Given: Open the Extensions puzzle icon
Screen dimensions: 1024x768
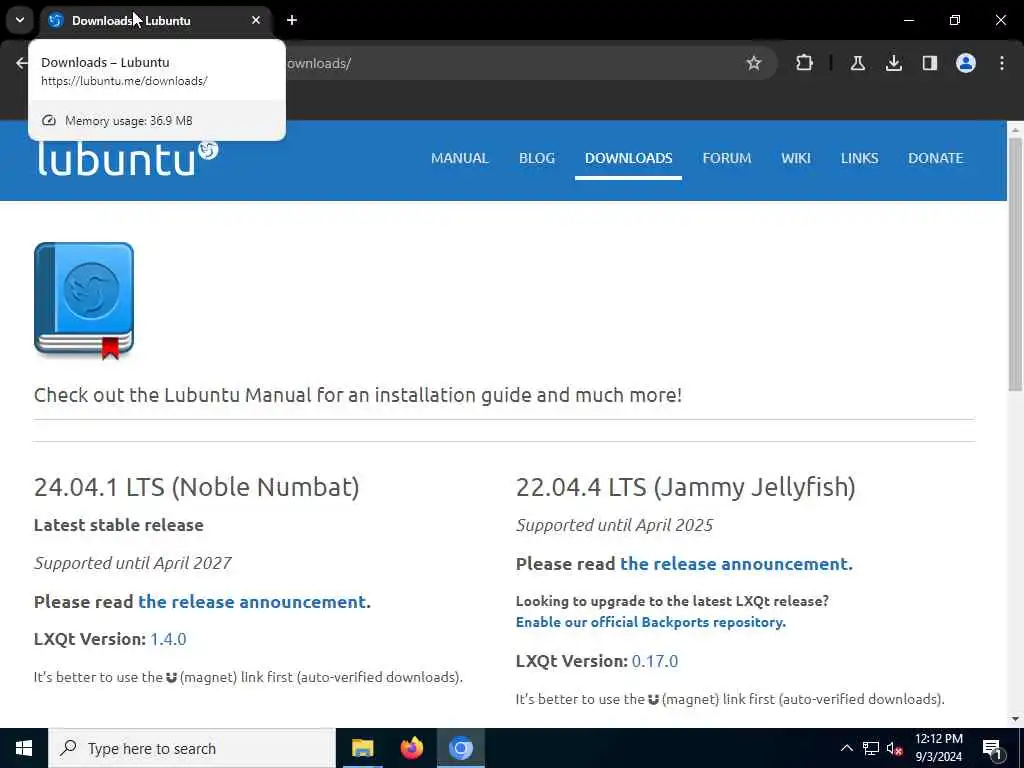Looking at the screenshot, I should 805,63.
